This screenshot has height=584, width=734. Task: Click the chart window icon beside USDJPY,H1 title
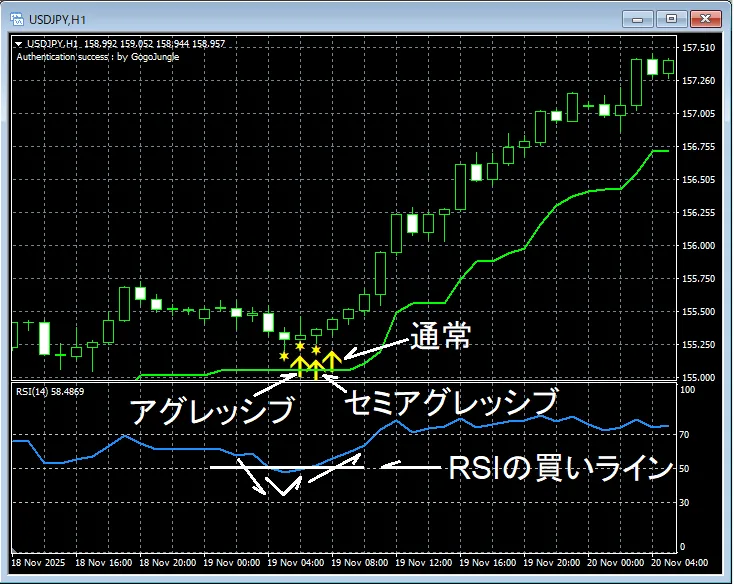click(17, 19)
